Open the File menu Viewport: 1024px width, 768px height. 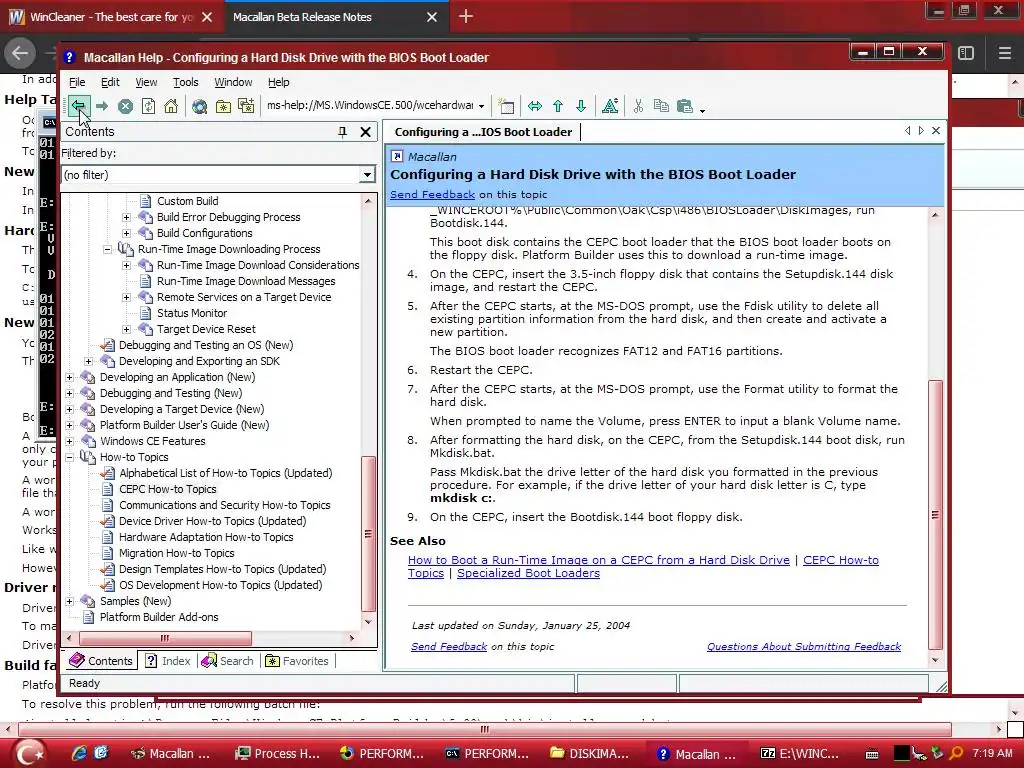pos(77,82)
